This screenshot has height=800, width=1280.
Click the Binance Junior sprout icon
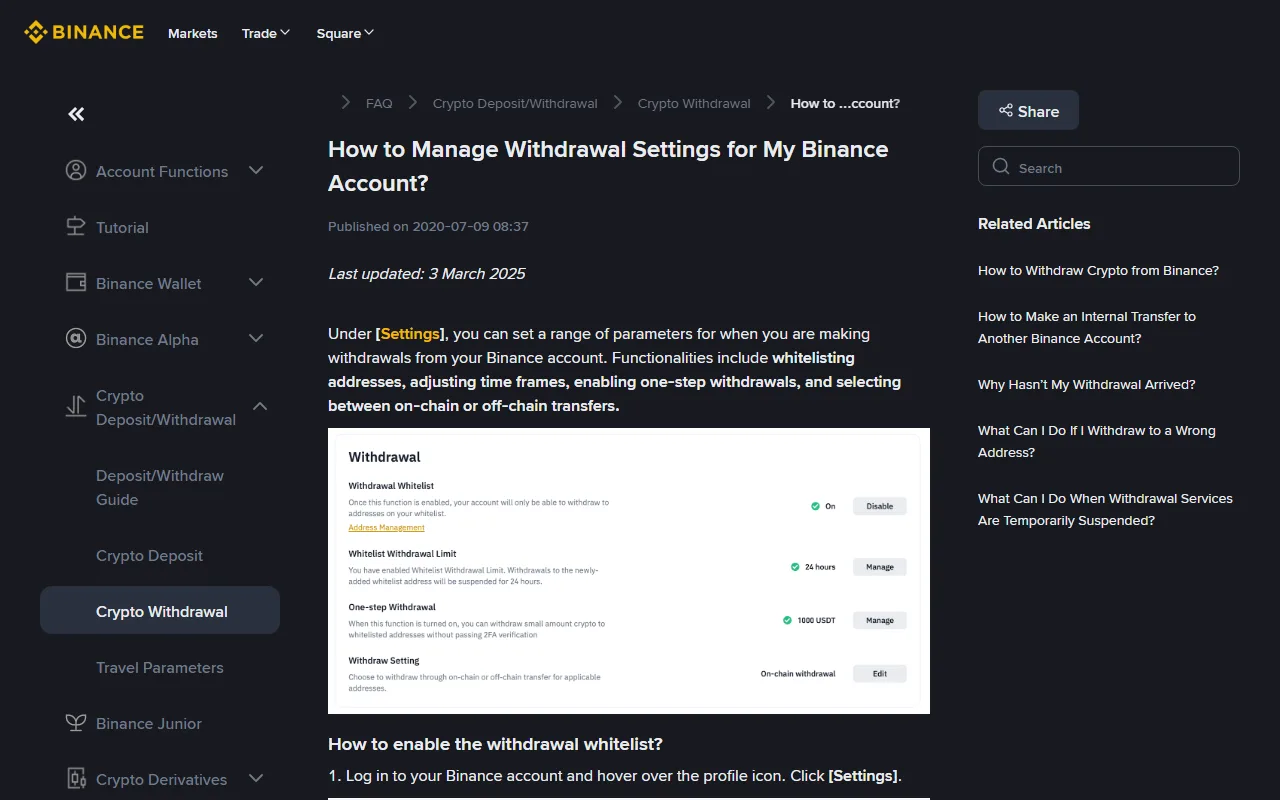[76, 723]
